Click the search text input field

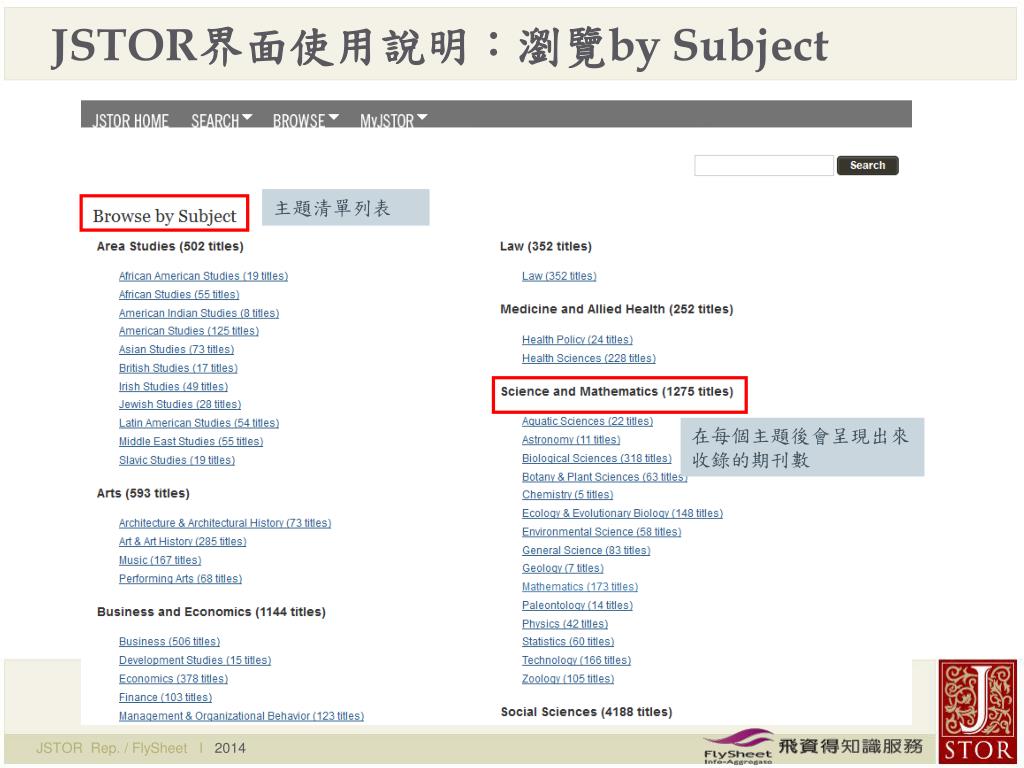(764, 165)
